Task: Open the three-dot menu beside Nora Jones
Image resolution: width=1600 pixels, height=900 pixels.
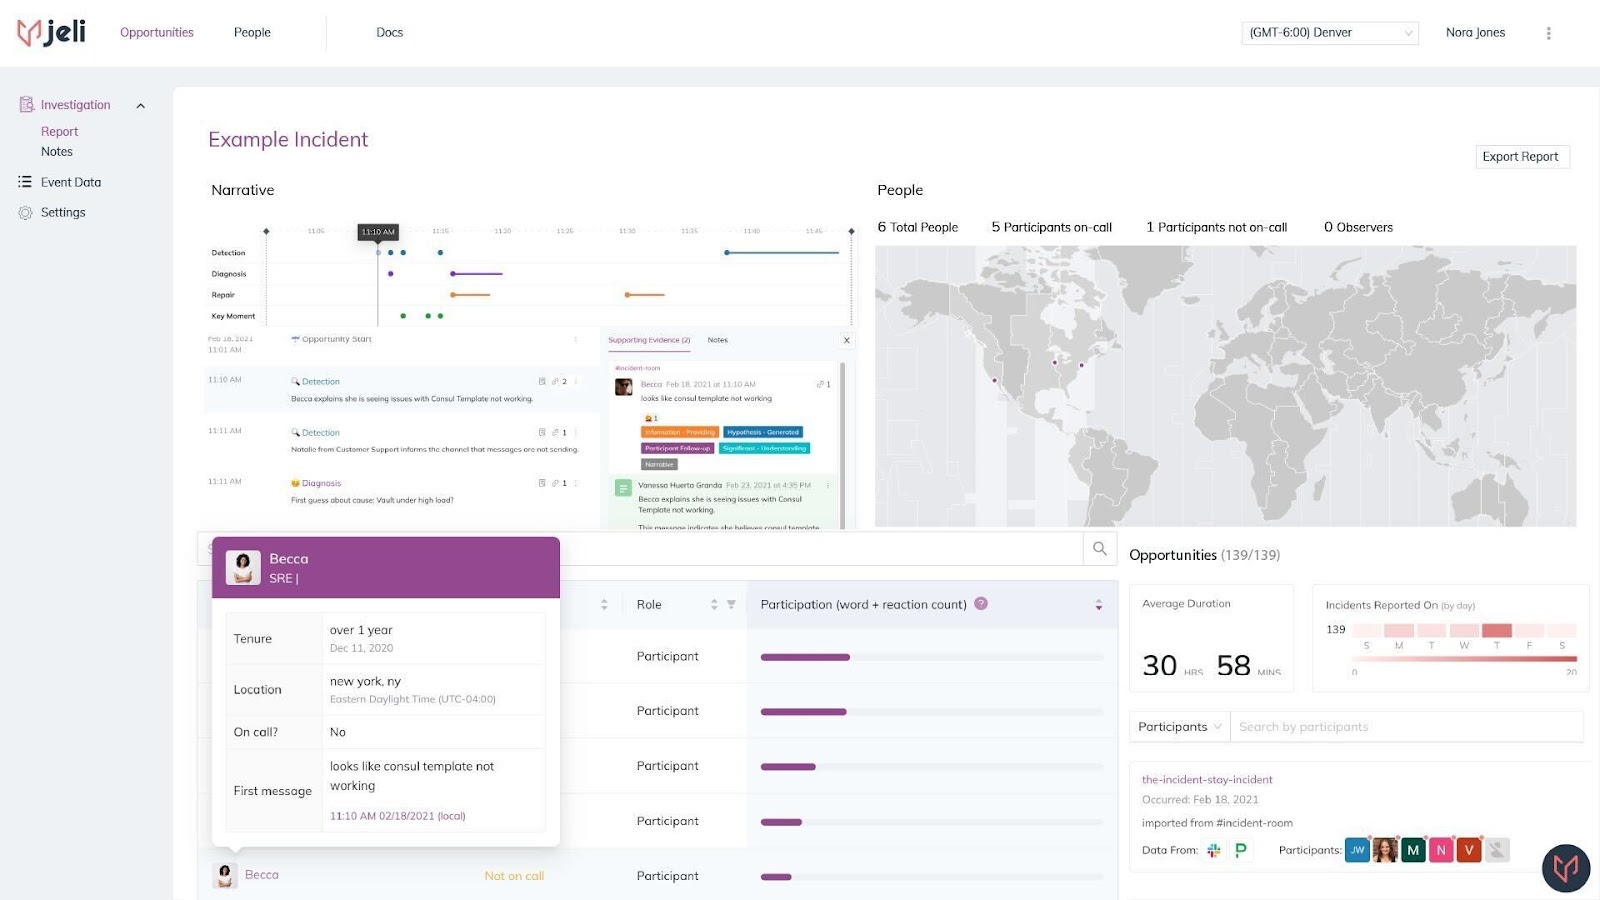Action: tap(1548, 33)
